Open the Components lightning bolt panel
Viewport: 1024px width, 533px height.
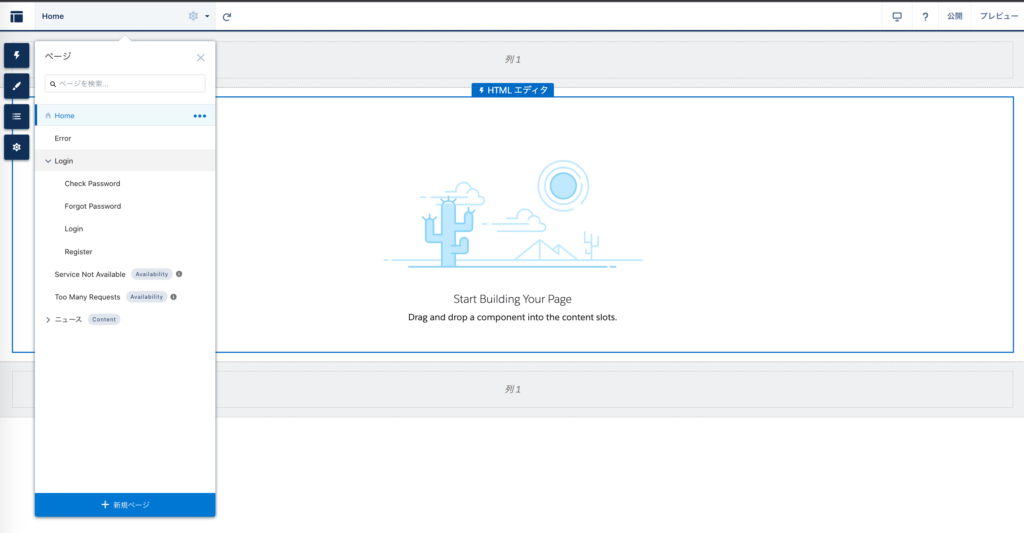(x=16, y=56)
